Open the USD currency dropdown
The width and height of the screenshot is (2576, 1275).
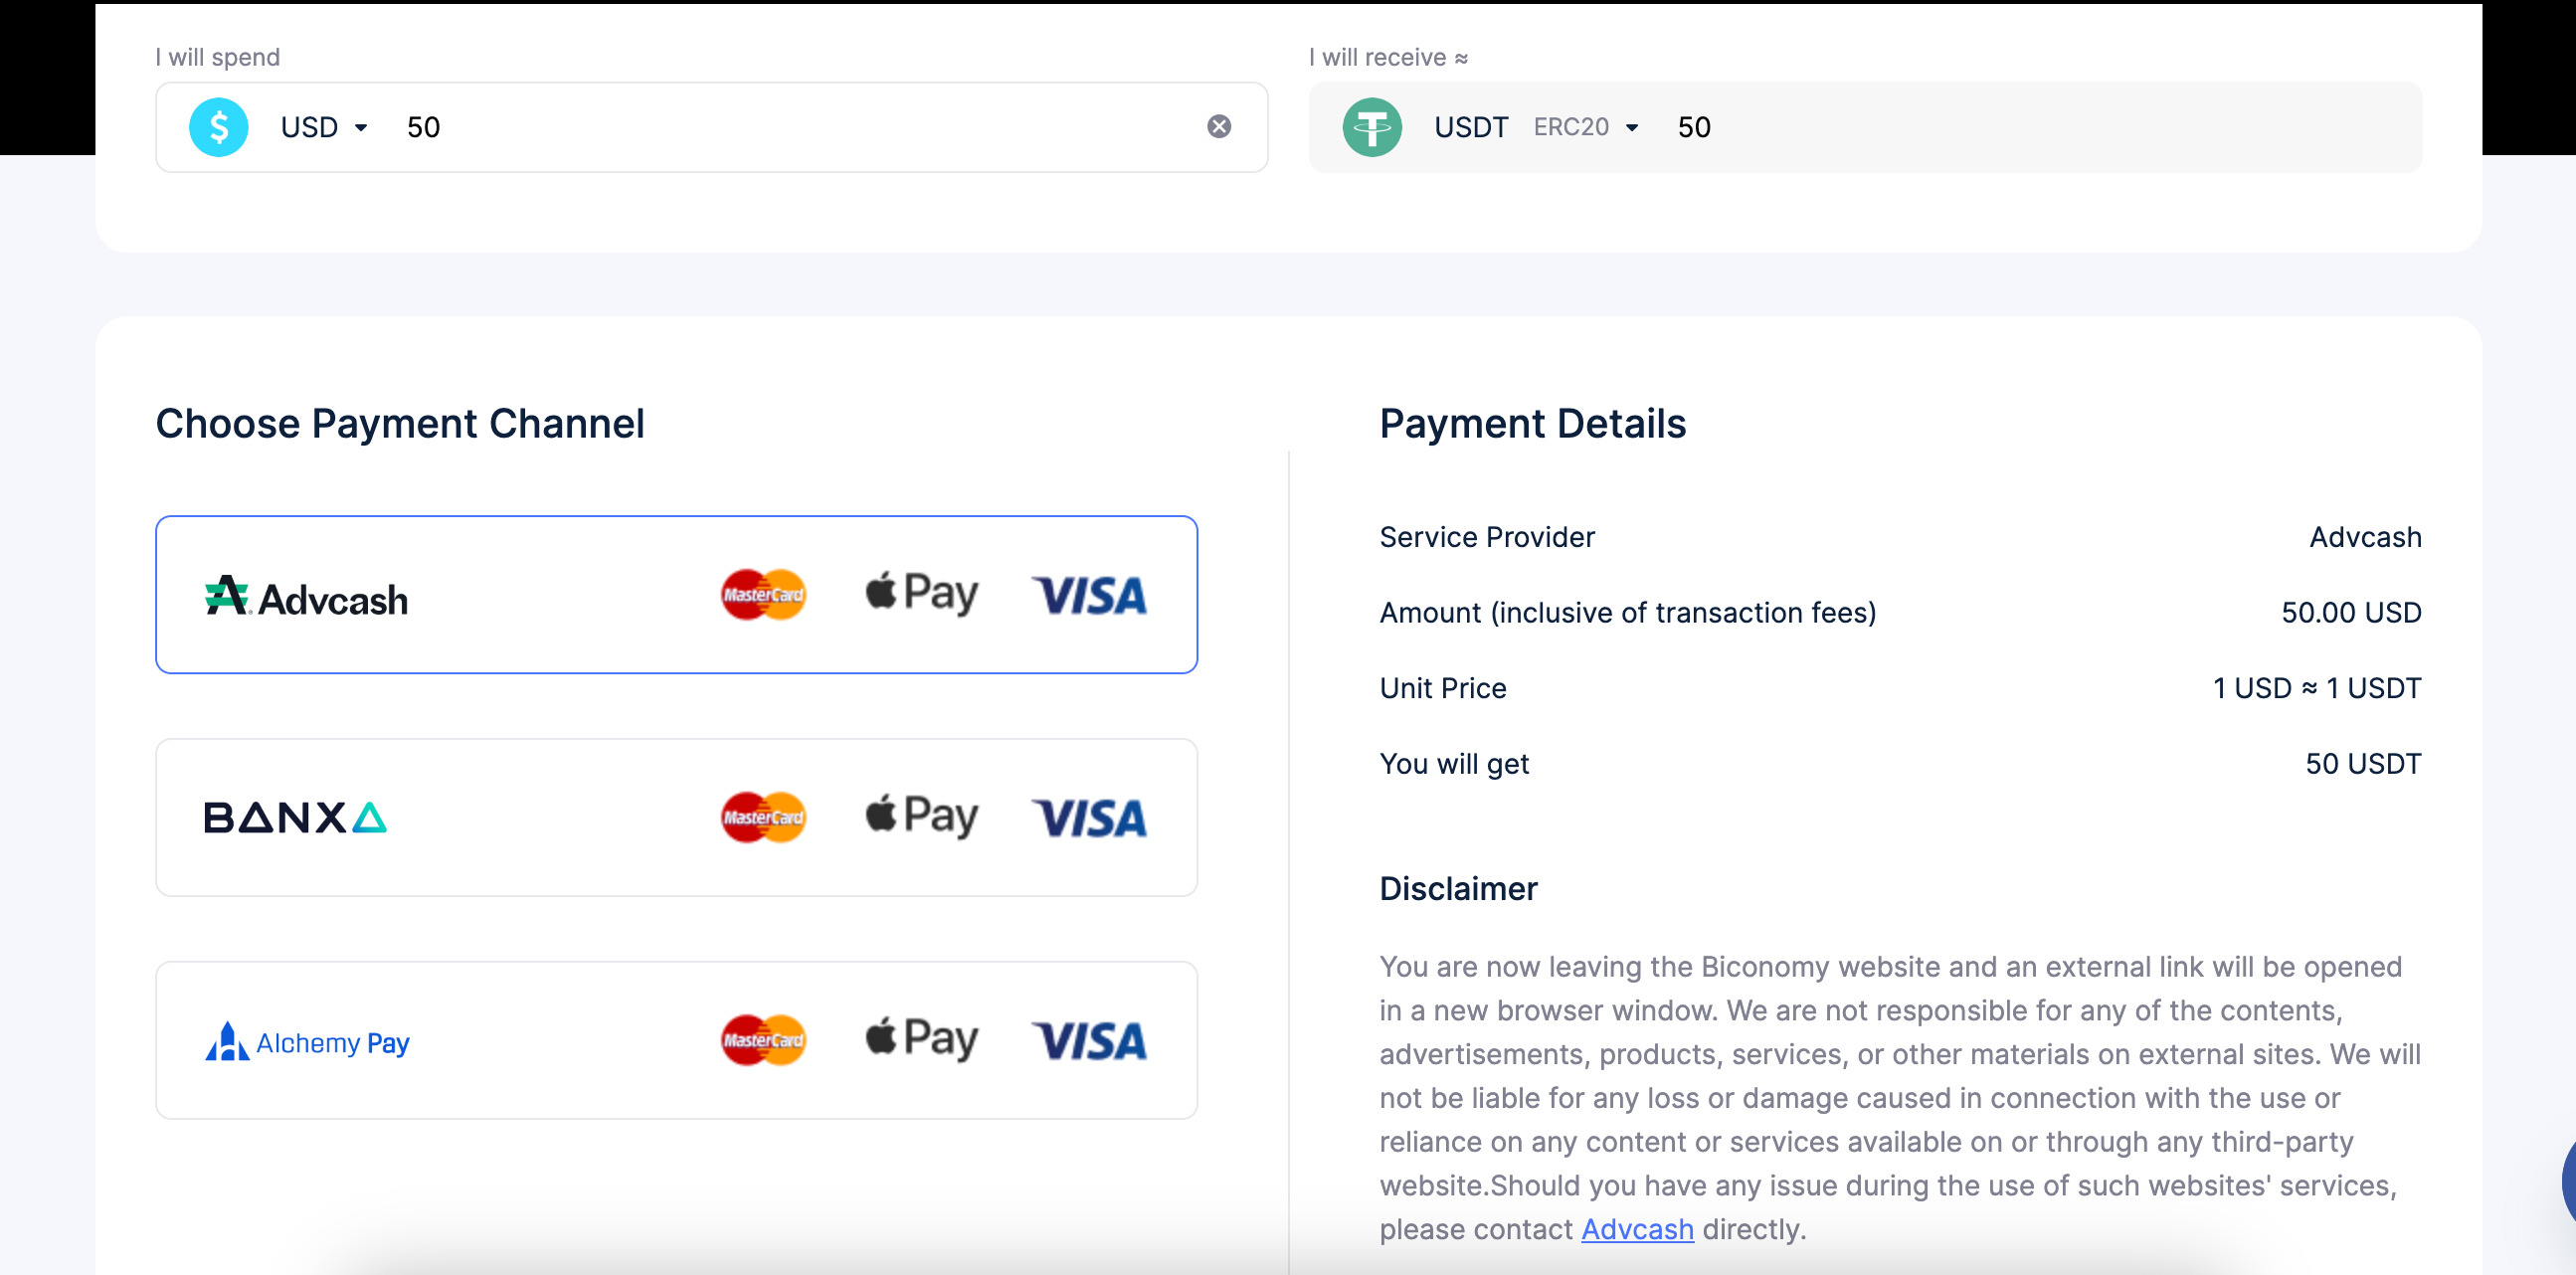click(x=325, y=127)
